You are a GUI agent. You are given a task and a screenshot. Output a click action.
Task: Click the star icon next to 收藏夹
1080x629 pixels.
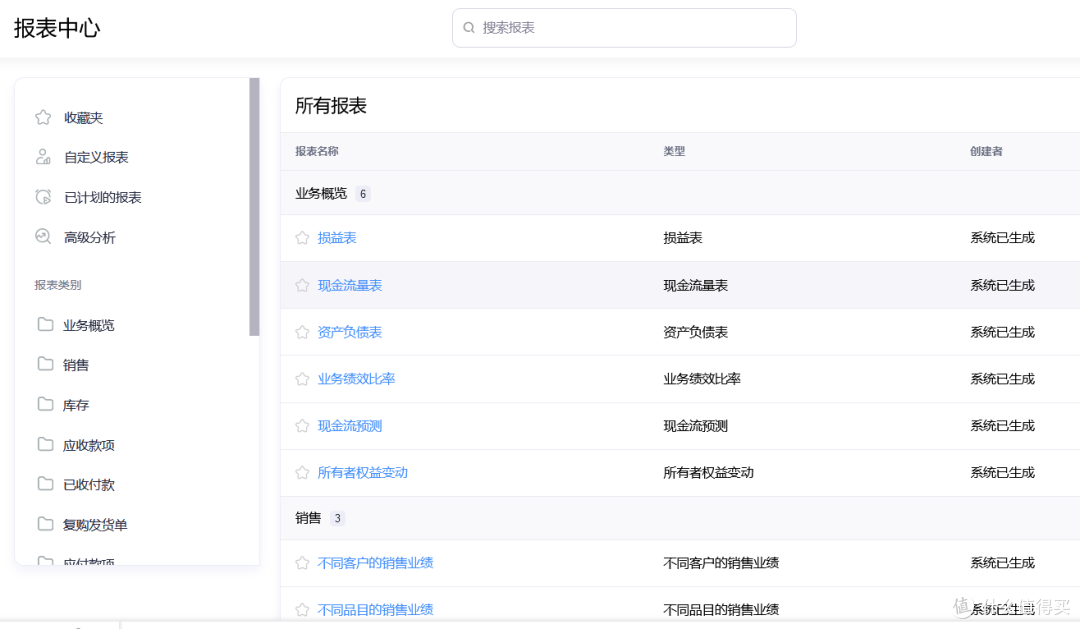pos(43,117)
